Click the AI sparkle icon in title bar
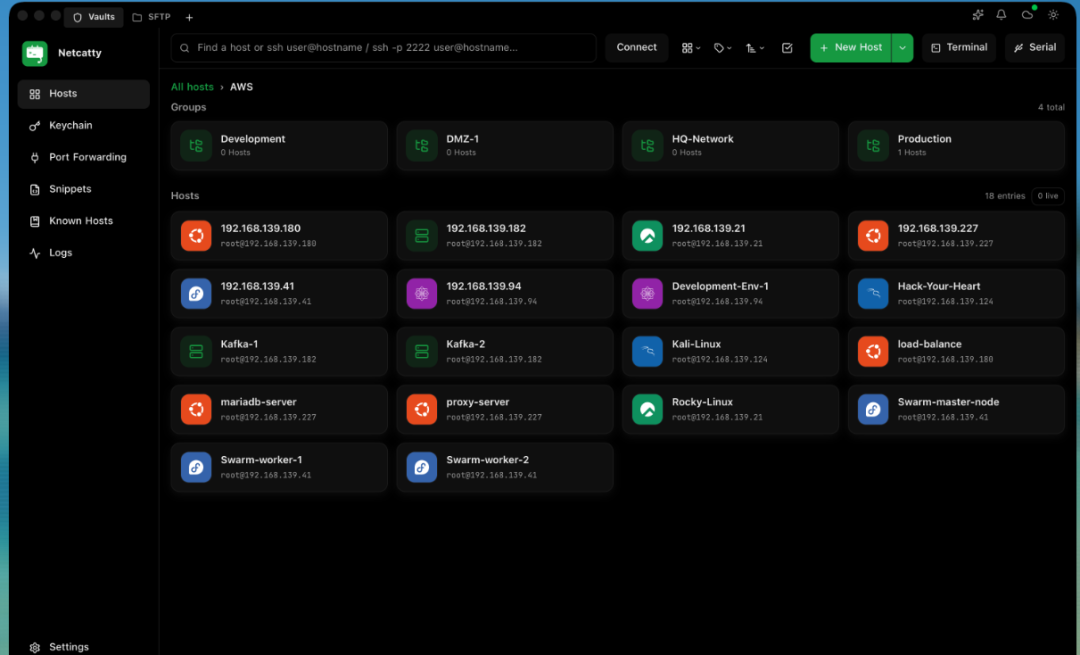Image resolution: width=1080 pixels, height=655 pixels. 977,14
